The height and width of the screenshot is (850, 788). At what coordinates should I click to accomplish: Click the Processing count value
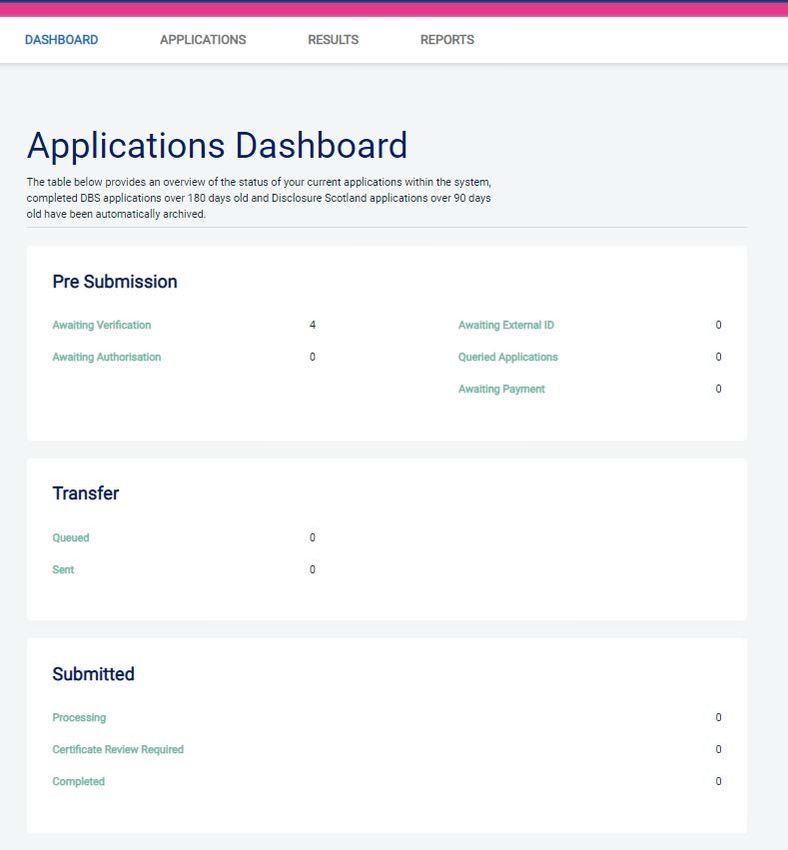point(719,717)
